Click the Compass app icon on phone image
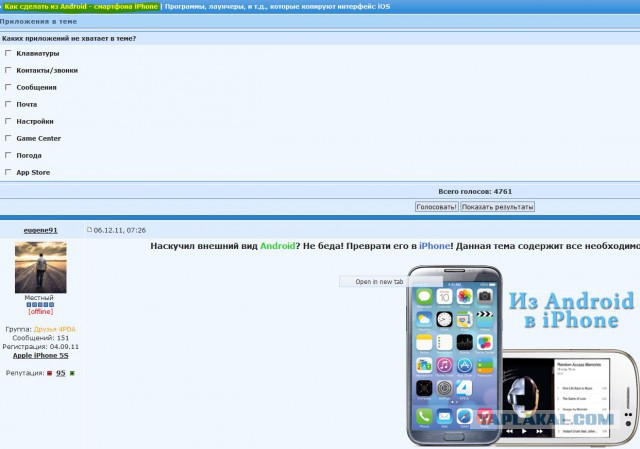Viewport: 640px width, 449px height. point(424,388)
